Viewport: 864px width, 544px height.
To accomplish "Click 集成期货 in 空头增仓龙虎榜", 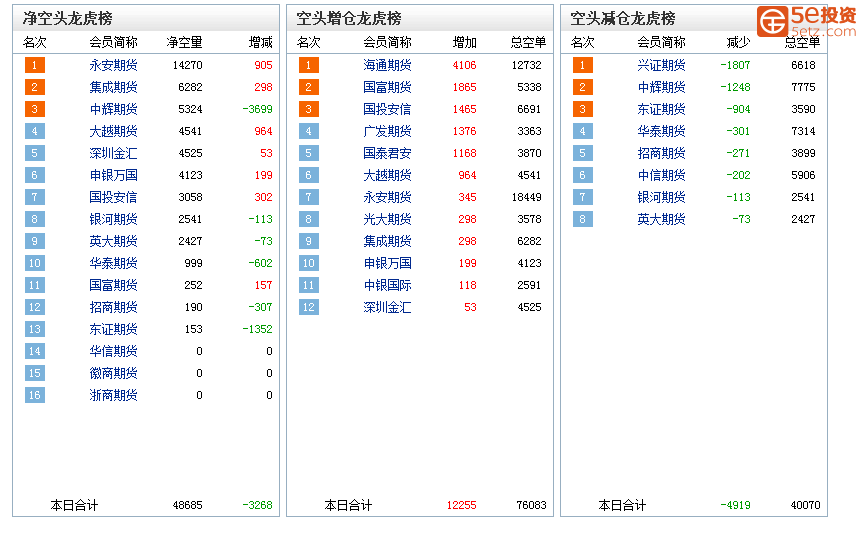I will click(387, 241).
